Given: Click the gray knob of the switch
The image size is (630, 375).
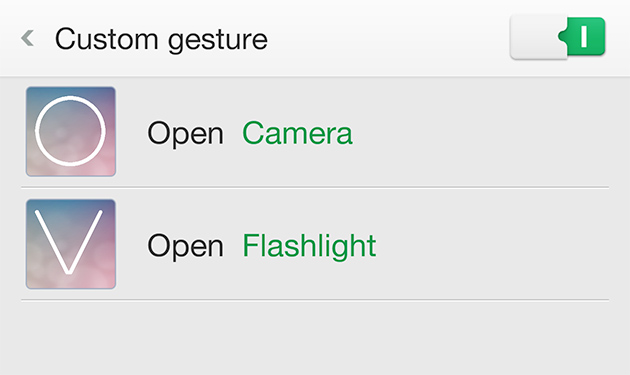Looking at the screenshot, I should click(538, 37).
